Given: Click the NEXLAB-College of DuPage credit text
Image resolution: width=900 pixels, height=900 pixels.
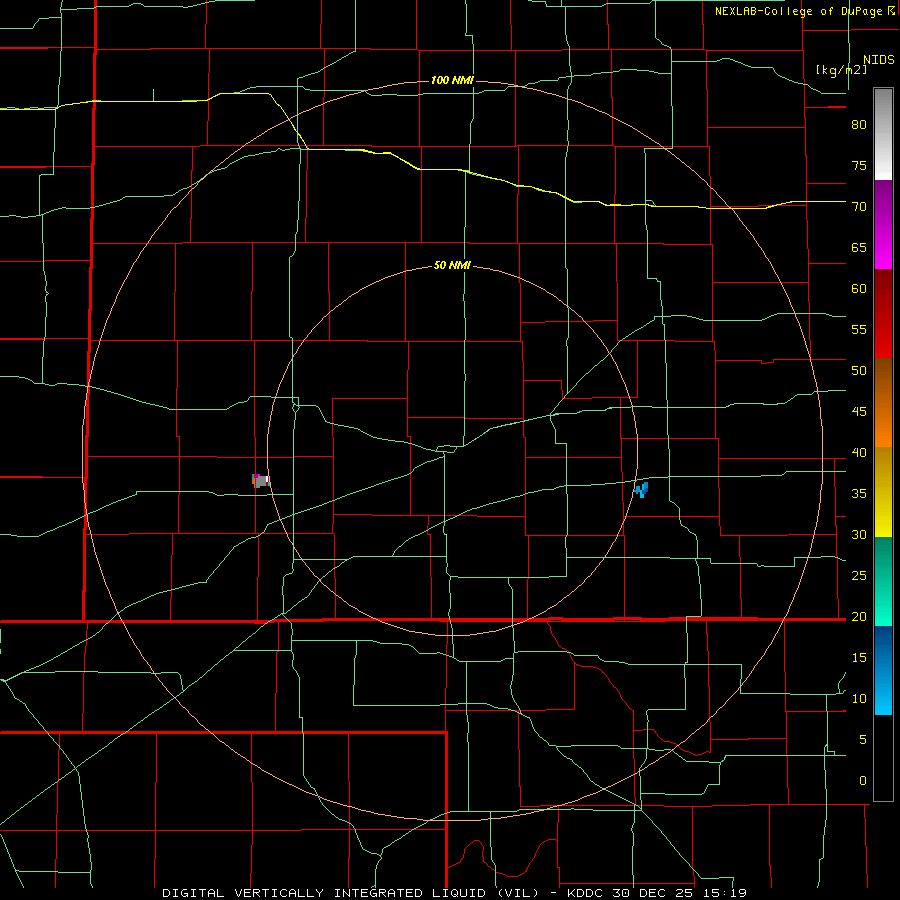Looking at the screenshot, I should [799, 11].
